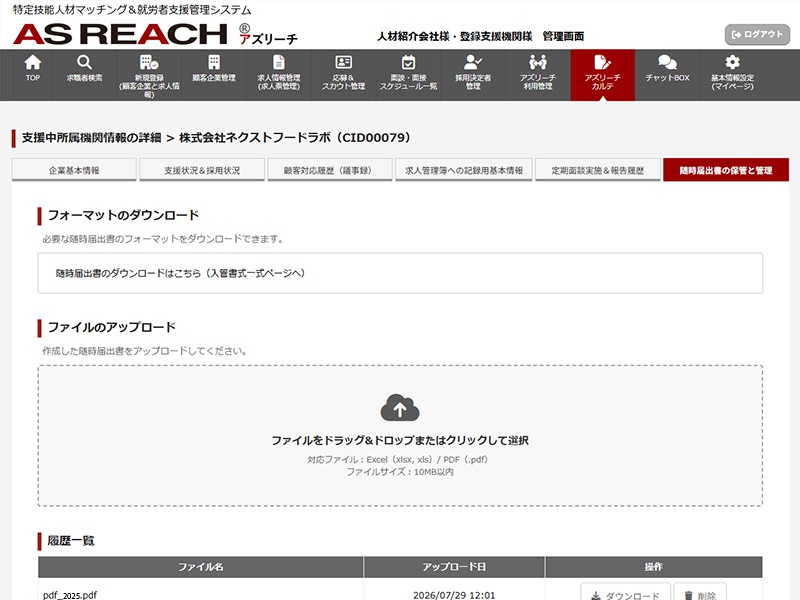Open 顧客企業管理 building icon
The width and height of the screenshot is (800, 600).
point(214,62)
